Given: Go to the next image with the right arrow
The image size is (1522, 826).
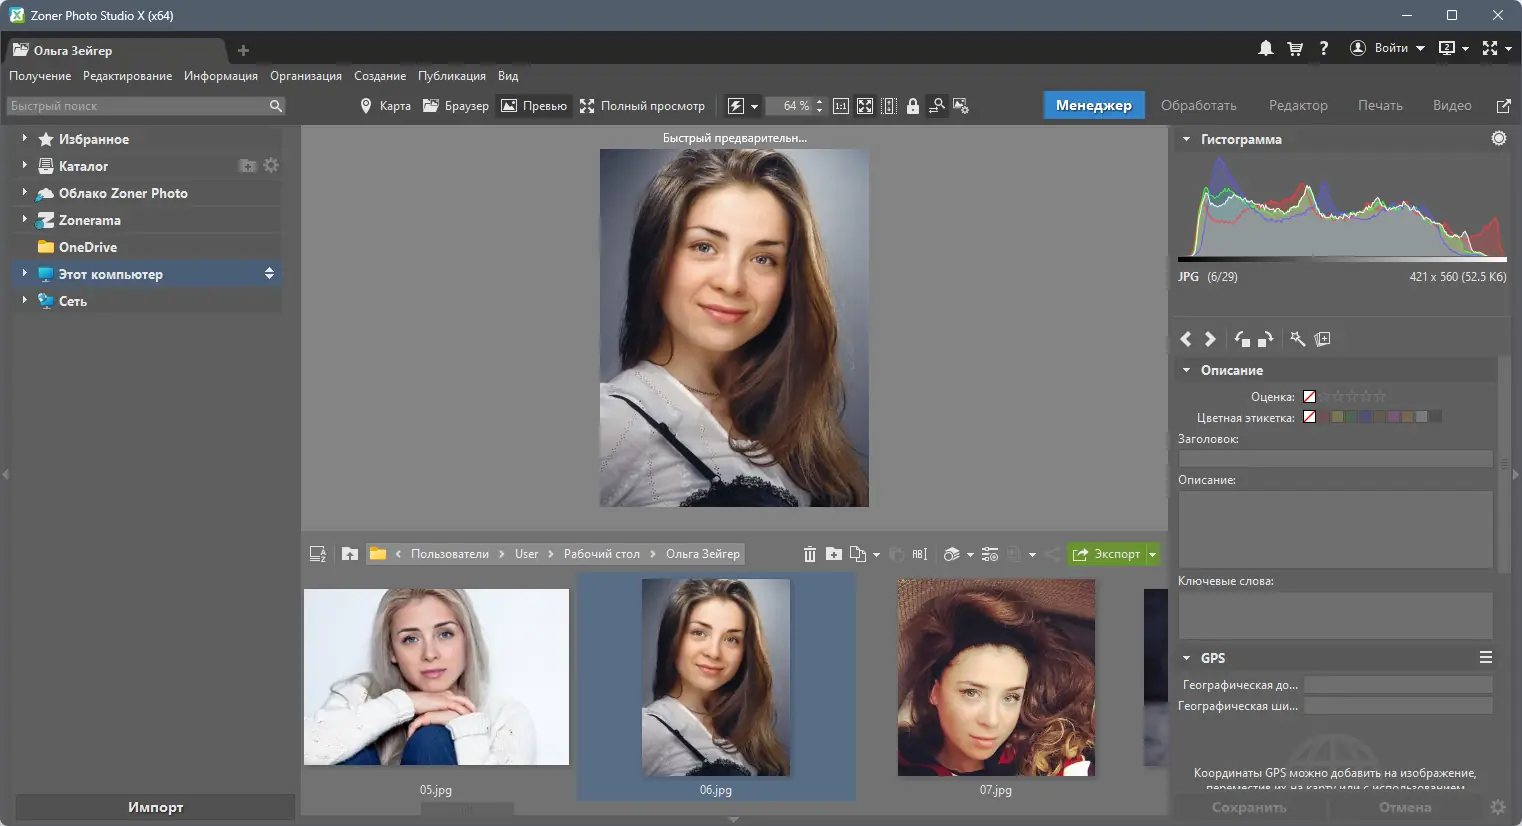Looking at the screenshot, I should [x=1210, y=339].
